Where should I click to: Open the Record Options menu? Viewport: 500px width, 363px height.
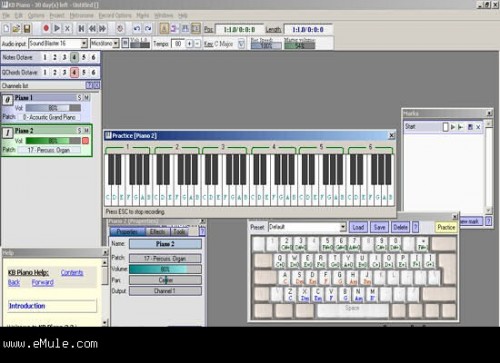(x=115, y=15)
